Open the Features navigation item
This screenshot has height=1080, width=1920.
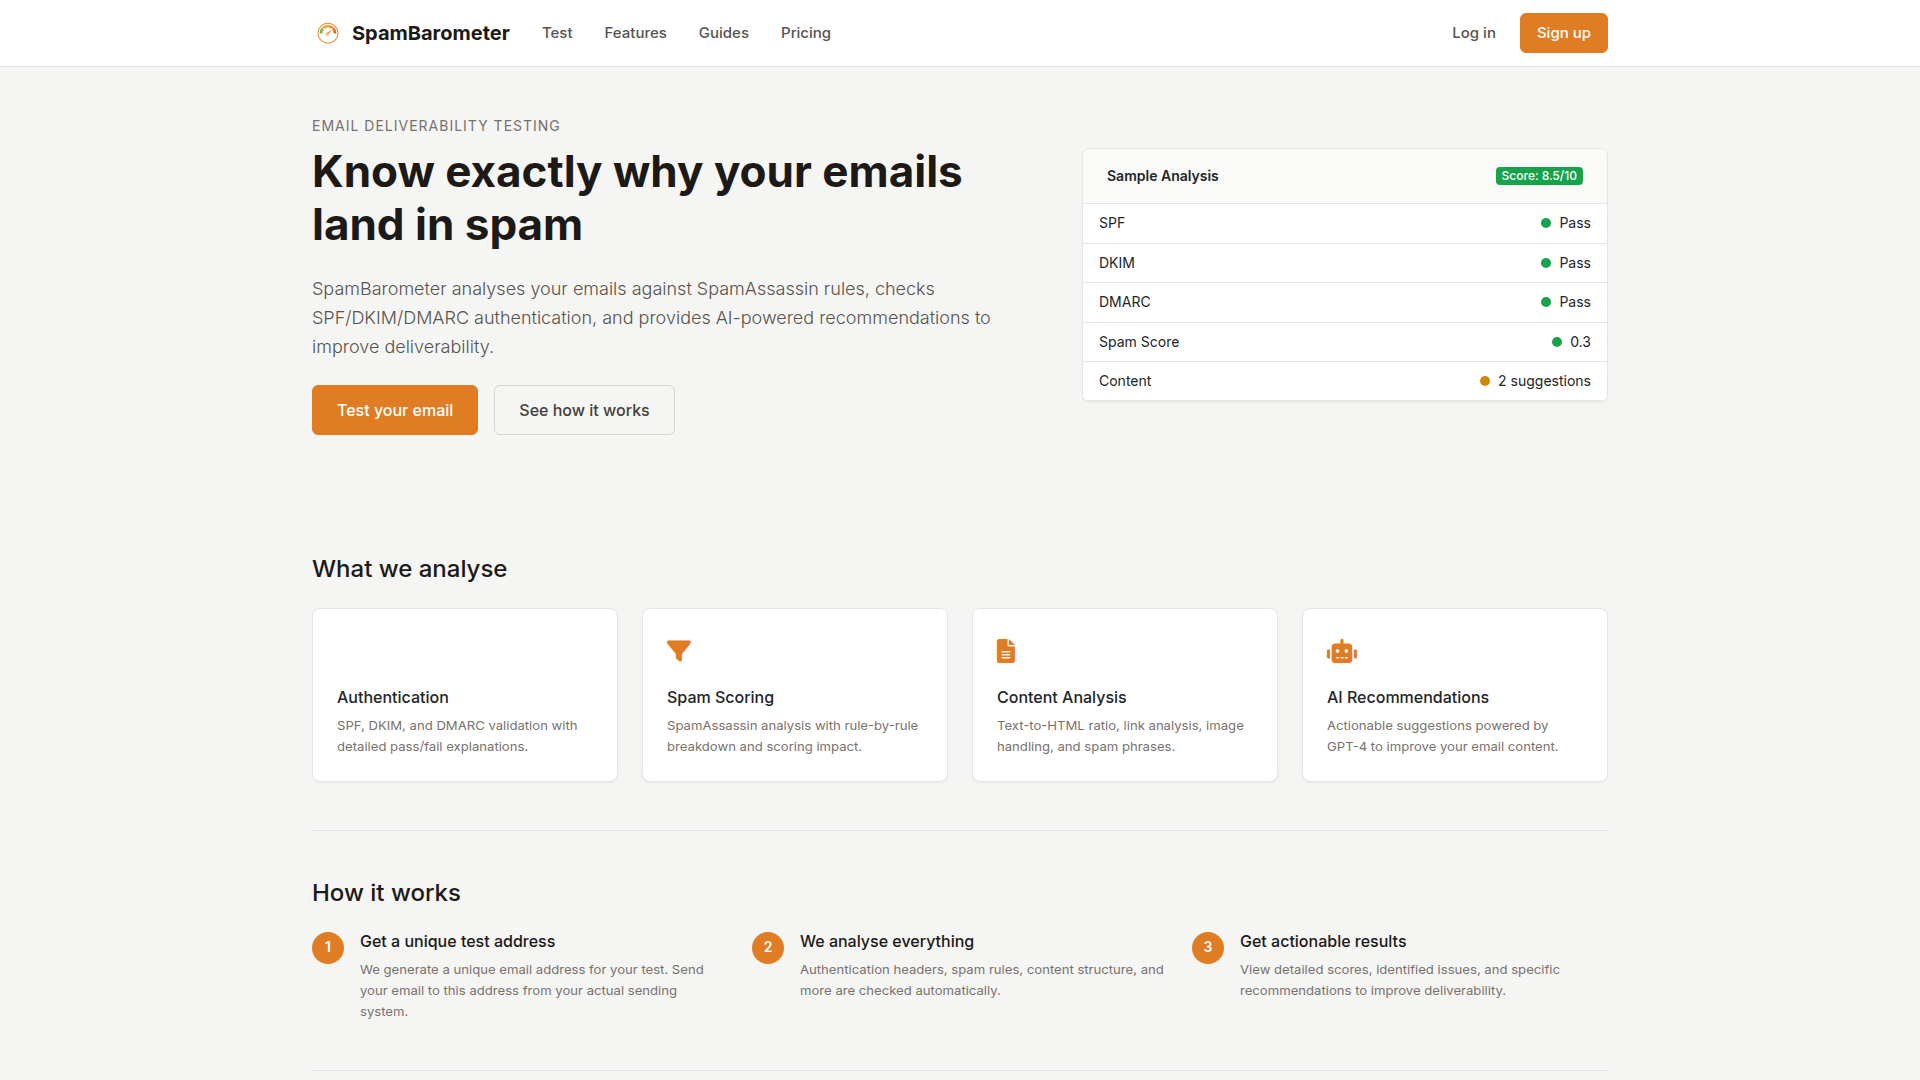[635, 32]
